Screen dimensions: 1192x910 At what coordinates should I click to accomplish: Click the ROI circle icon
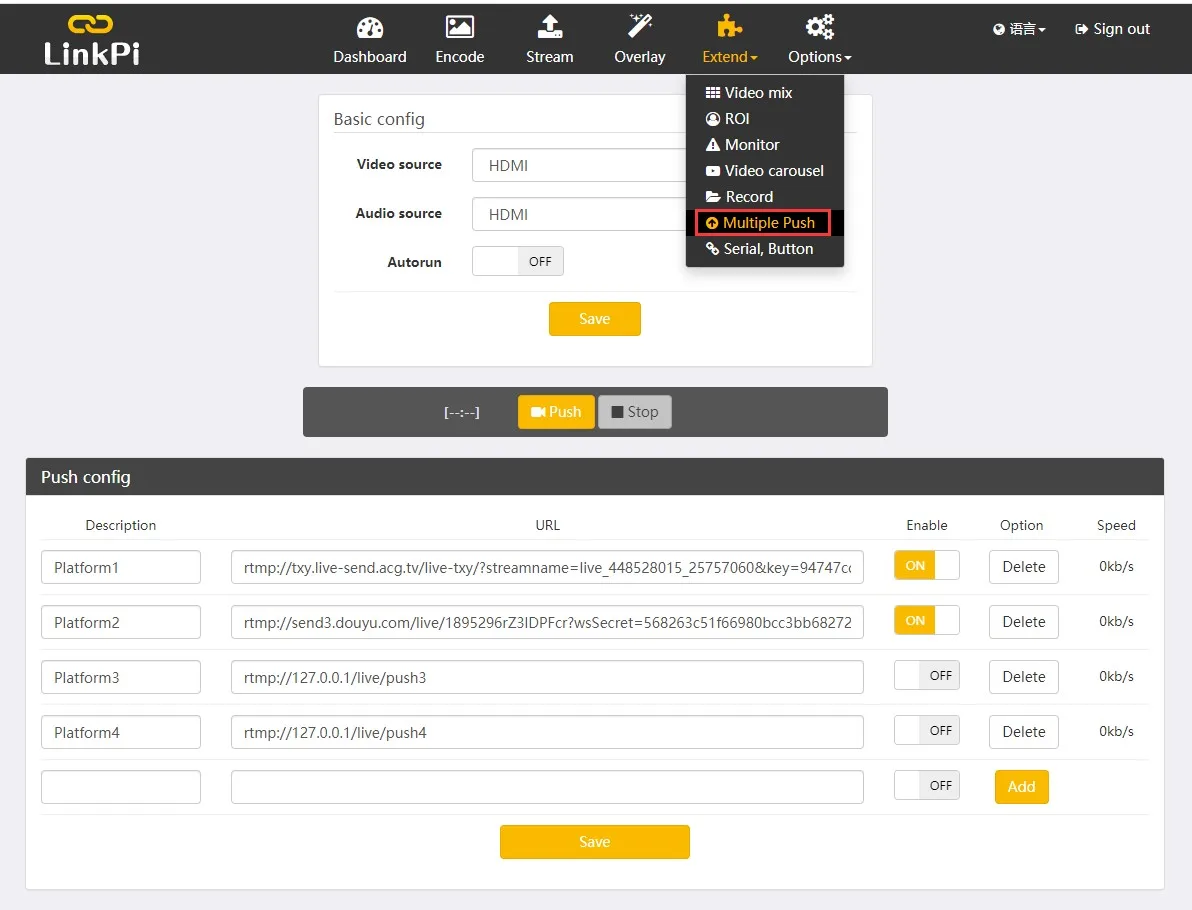712,119
